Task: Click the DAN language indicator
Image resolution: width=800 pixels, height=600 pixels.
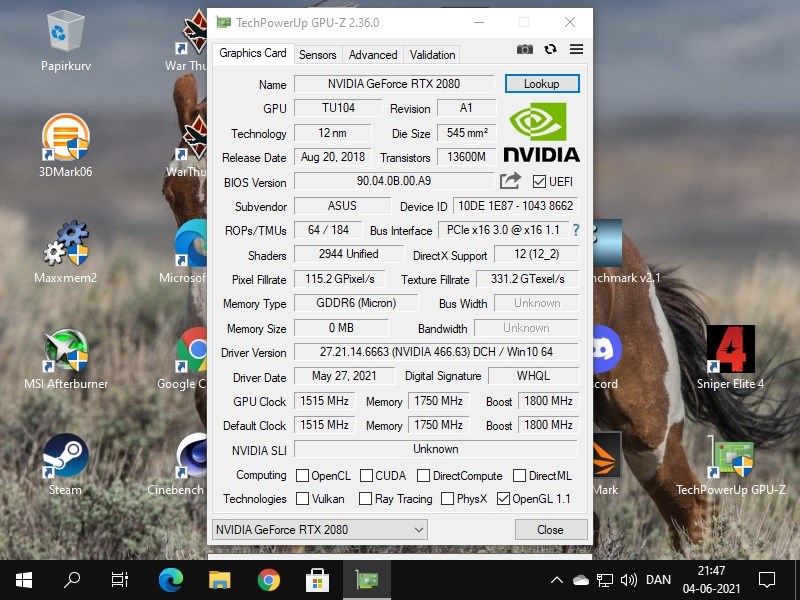Action: [658, 580]
